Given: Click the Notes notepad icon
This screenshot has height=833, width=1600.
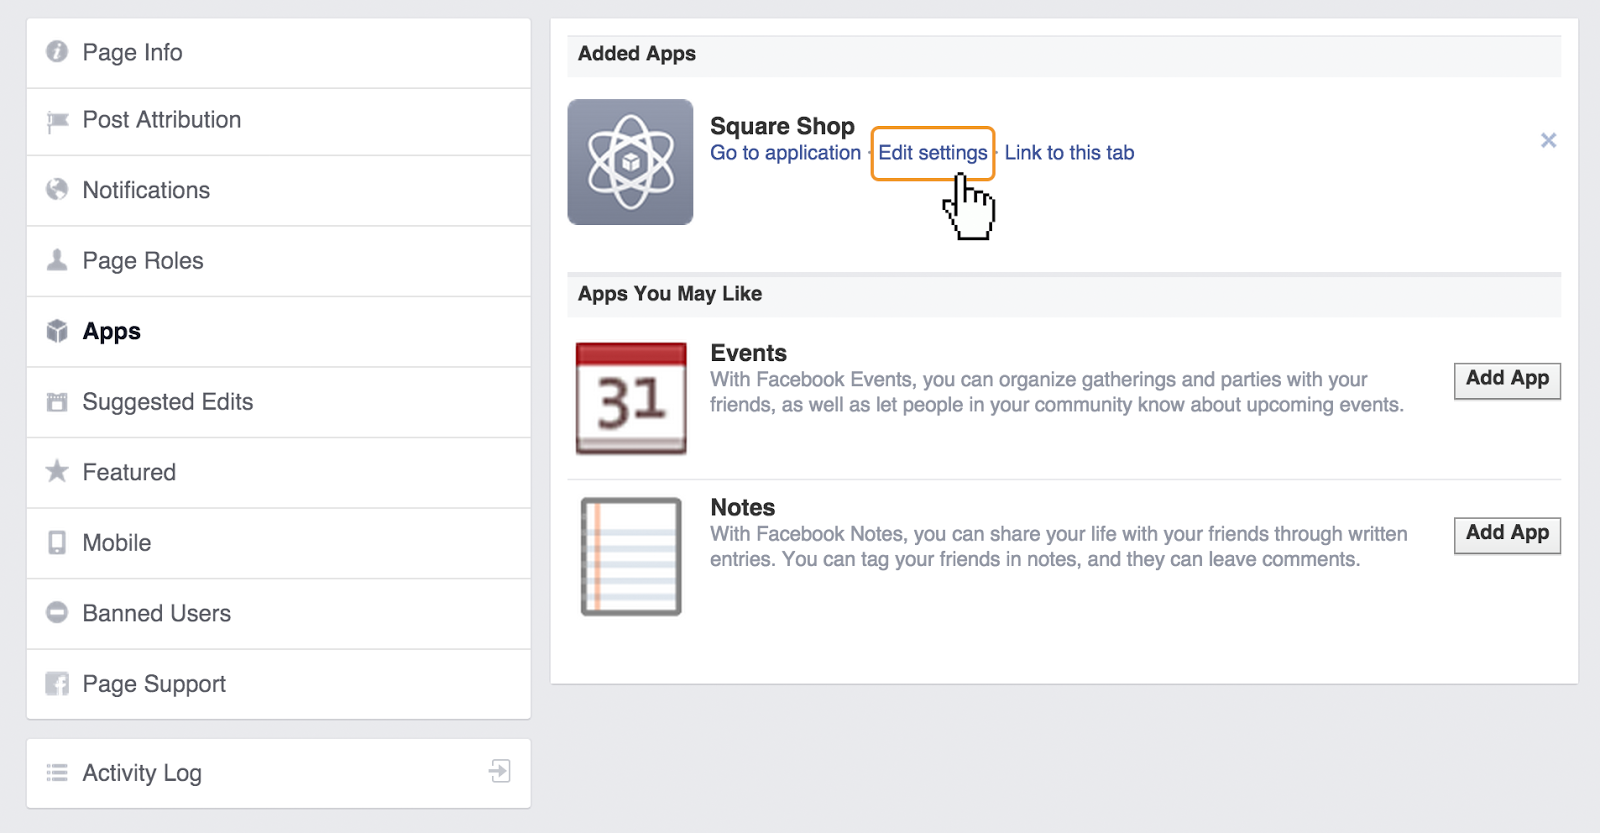Looking at the screenshot, I should coord(631,556).
